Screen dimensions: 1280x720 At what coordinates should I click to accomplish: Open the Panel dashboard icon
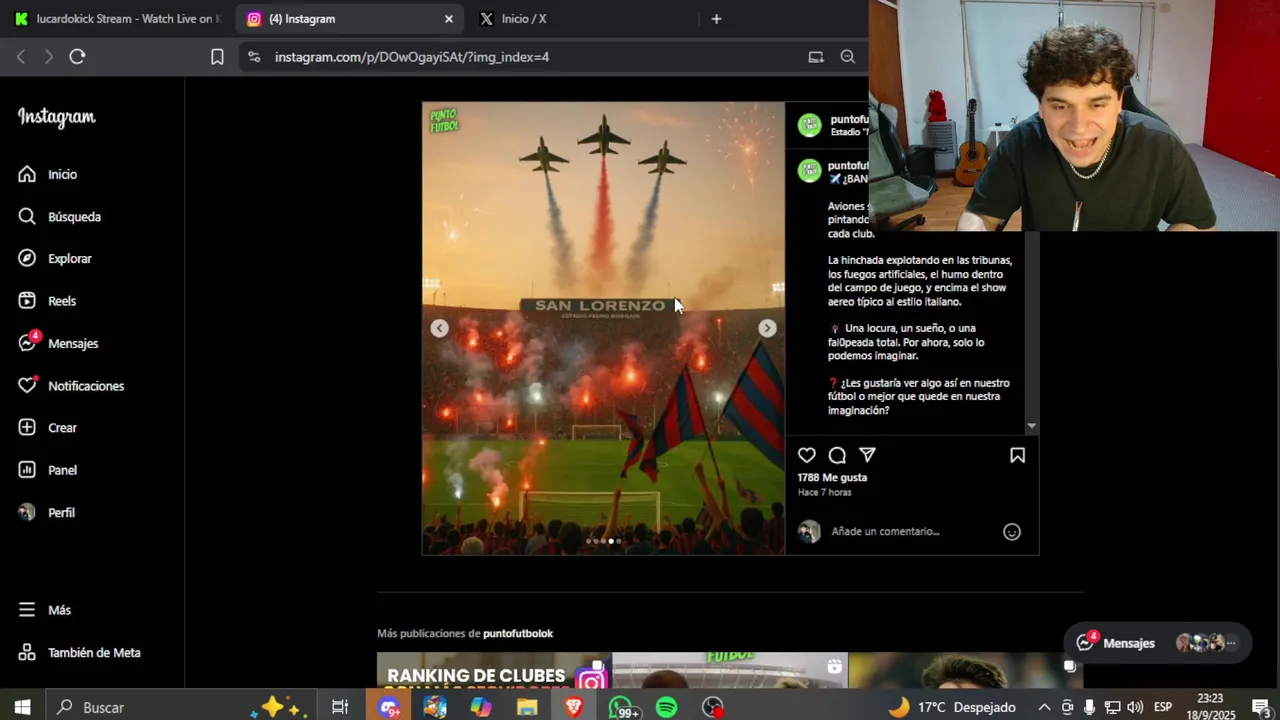pyautogui.click(x=27, y=470)
